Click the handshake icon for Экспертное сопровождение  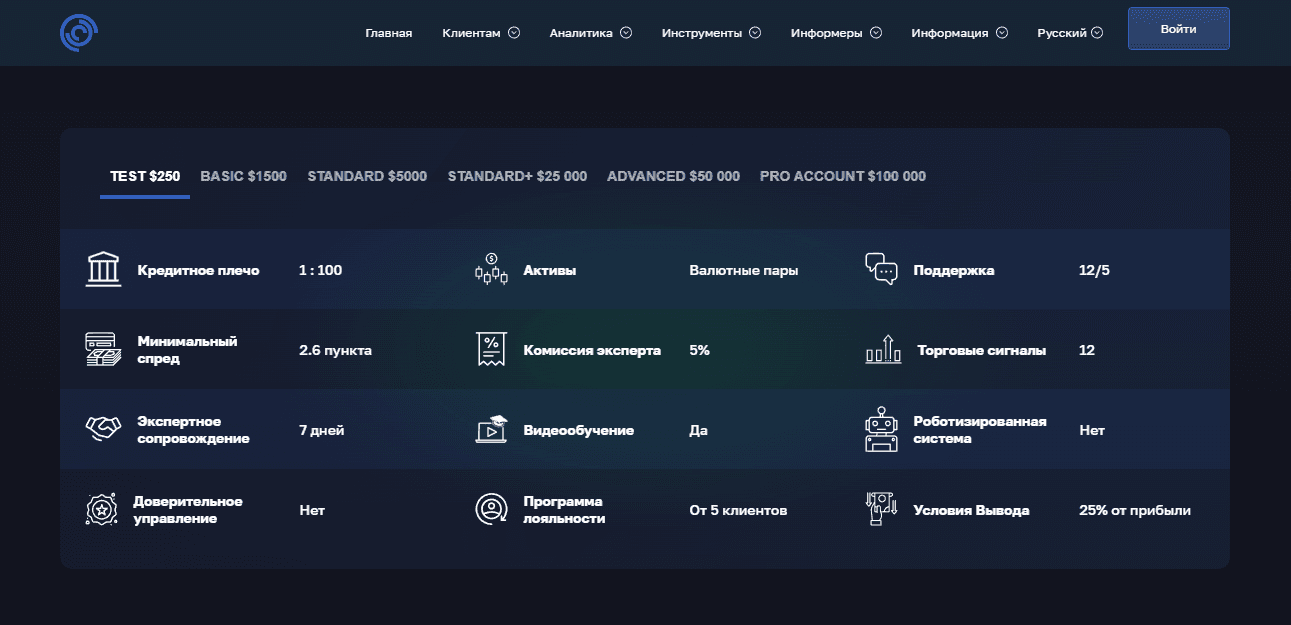pos(101,429)
